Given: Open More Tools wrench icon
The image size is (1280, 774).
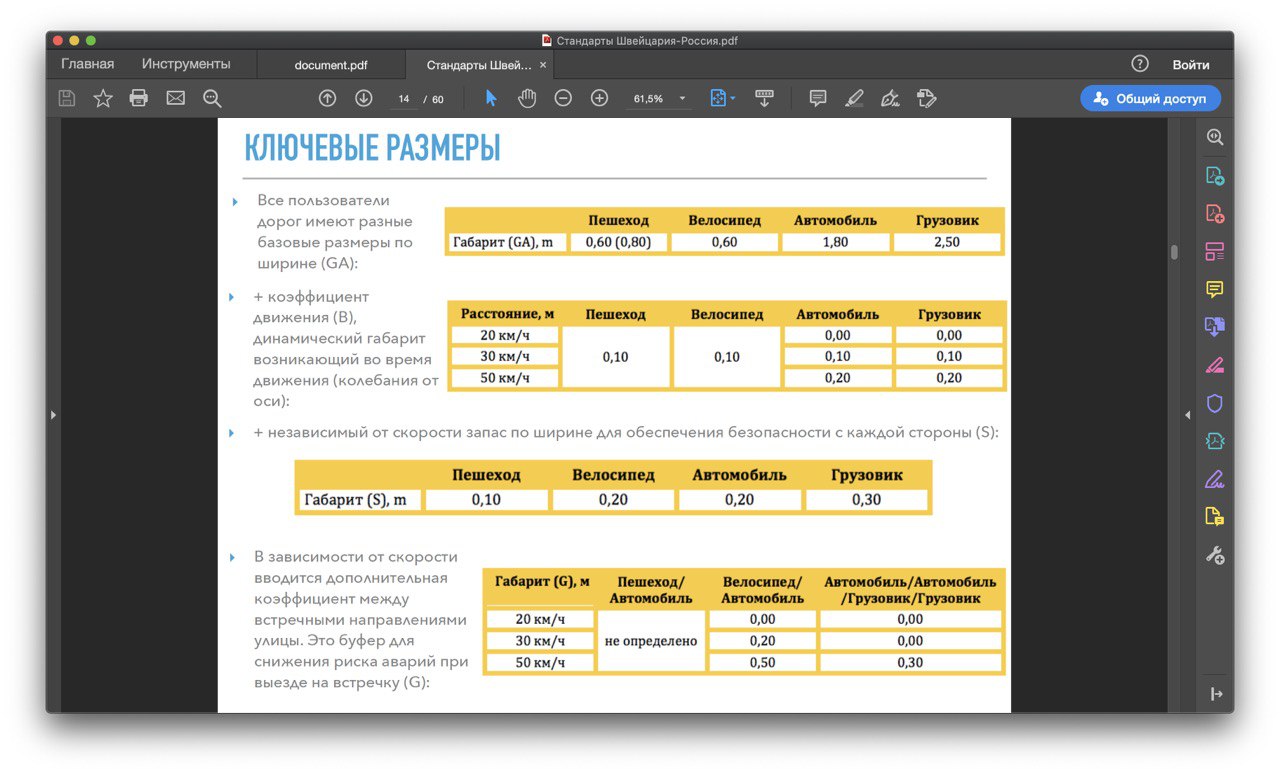Looking at the screenshot, I should [1215, 555].
